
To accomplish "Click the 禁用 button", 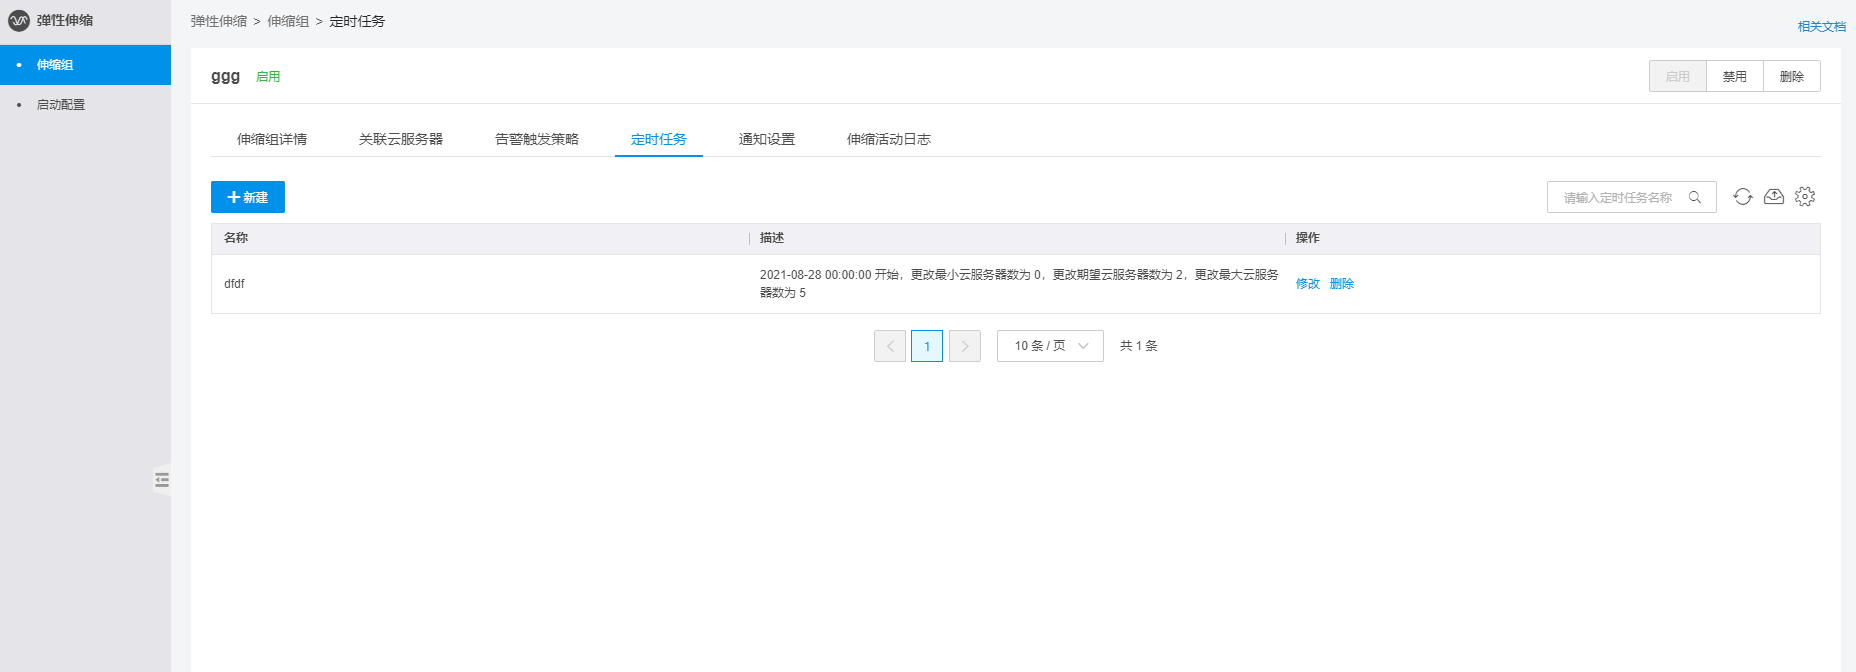I will point(1735,77).
